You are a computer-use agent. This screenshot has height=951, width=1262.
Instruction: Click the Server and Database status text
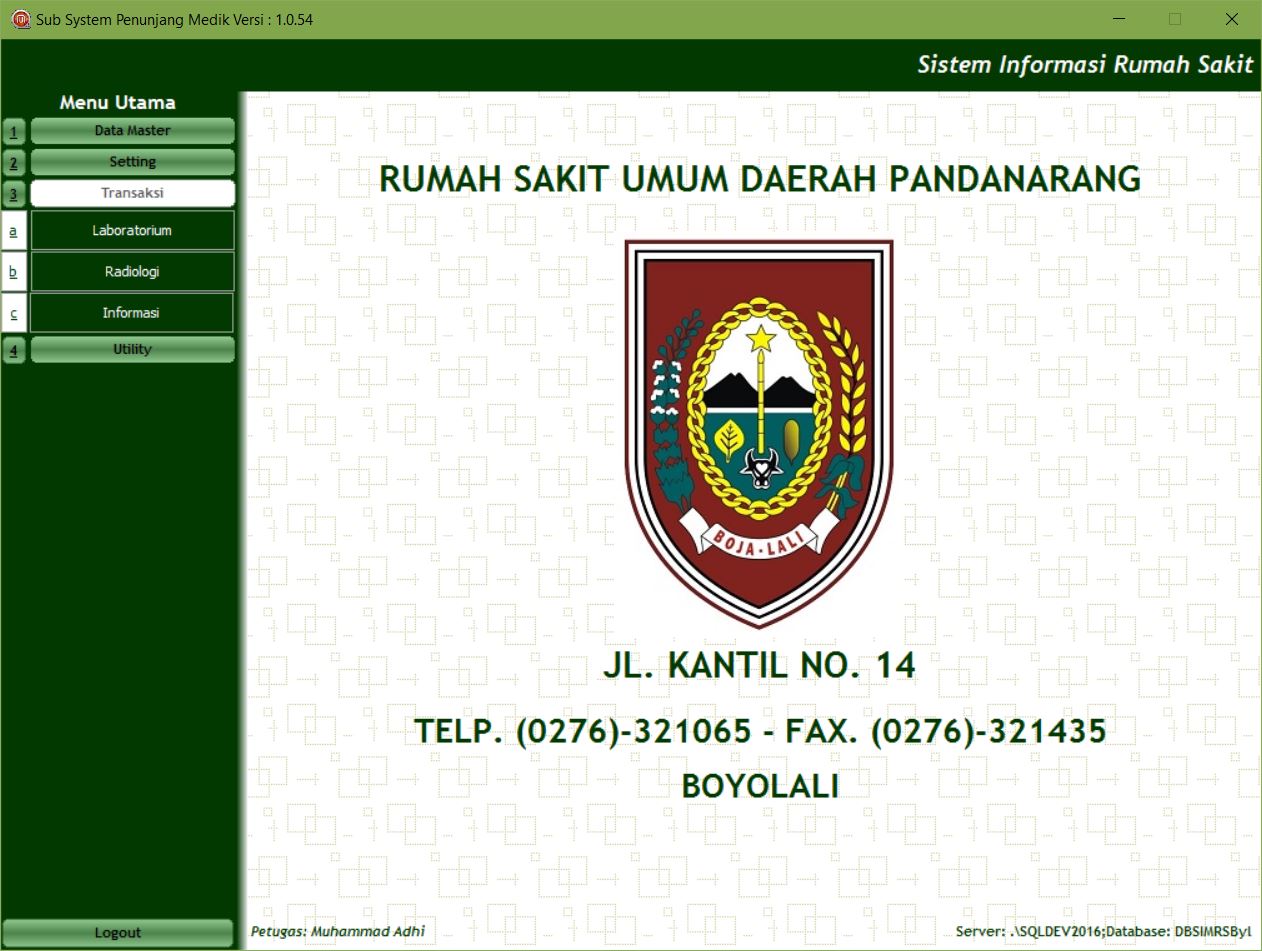pyautogui.click(x=1103, y=931)
